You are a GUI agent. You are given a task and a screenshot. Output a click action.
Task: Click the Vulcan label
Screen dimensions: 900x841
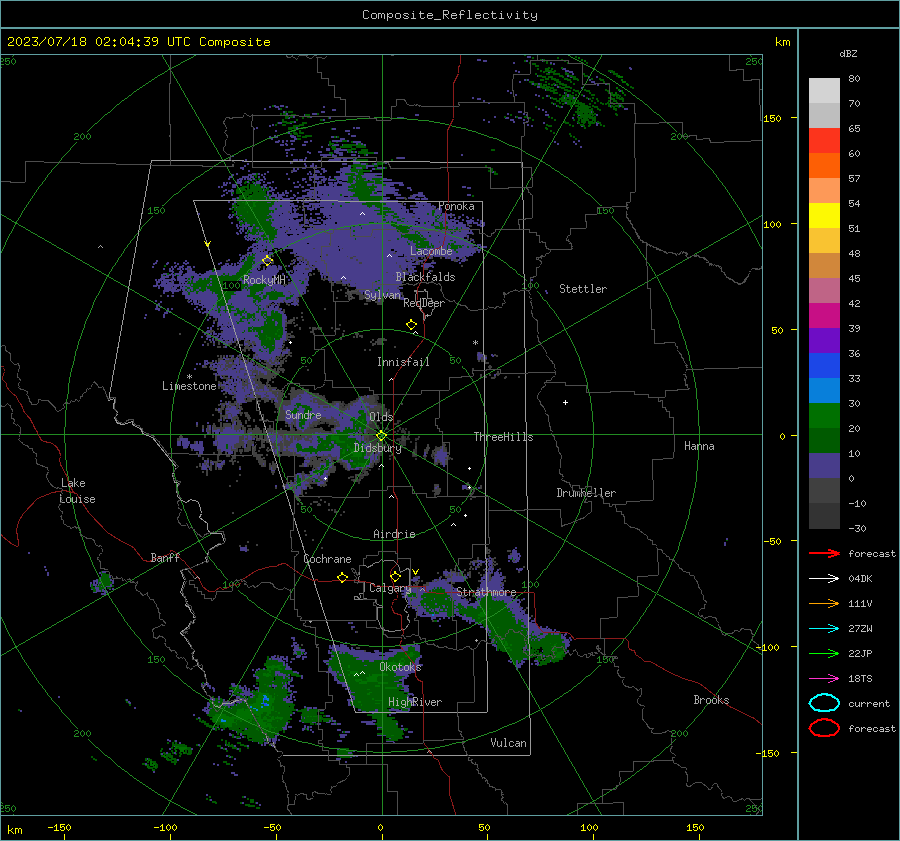[508, 743]
